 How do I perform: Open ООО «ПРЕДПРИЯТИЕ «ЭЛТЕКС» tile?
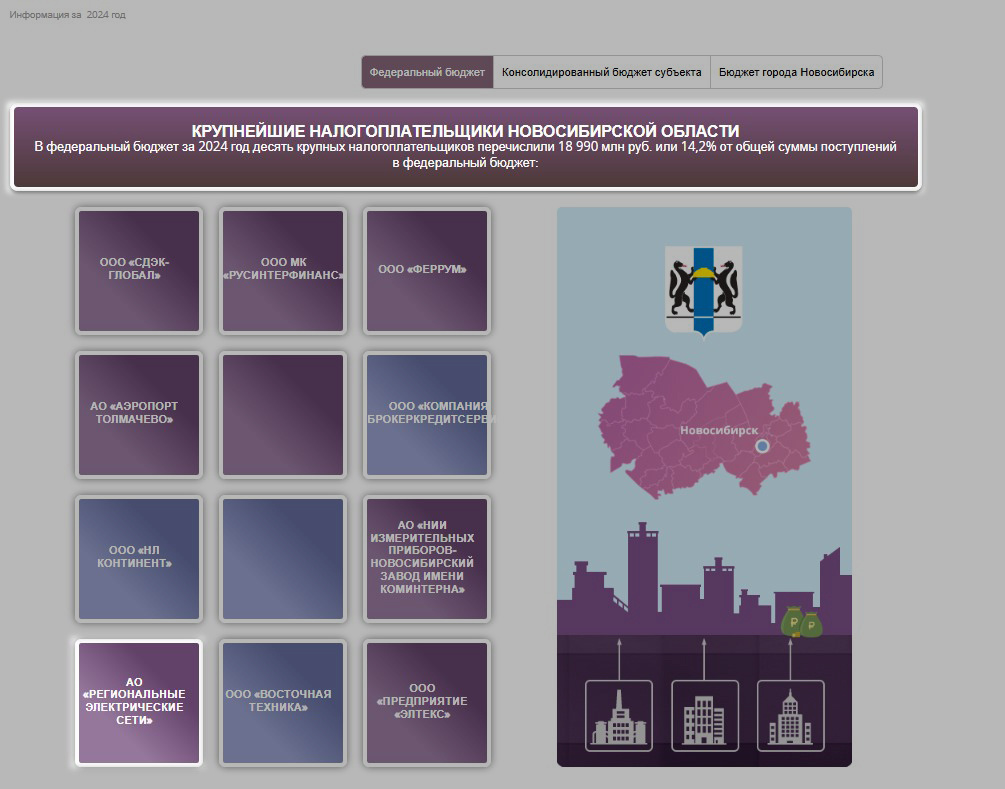point(427,702)
